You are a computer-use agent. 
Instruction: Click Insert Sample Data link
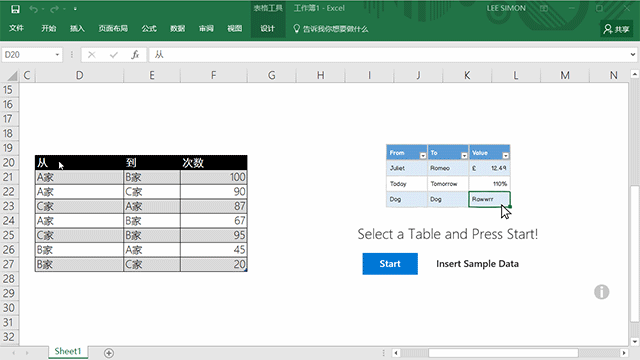click(477, 264)
